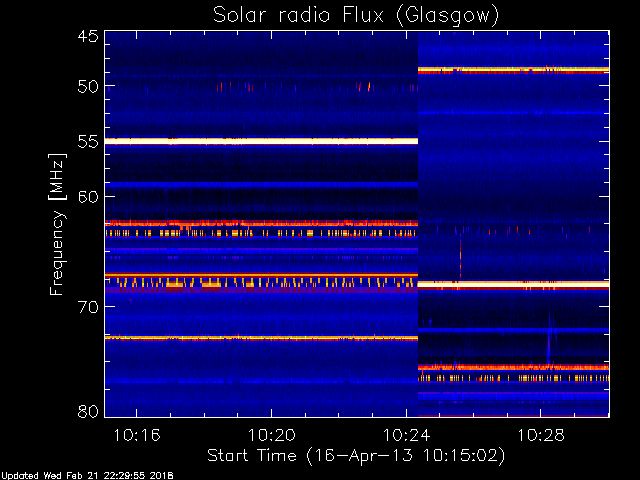
Task: Click the '55' frequency tick label
Action: [x=88, y=142]
